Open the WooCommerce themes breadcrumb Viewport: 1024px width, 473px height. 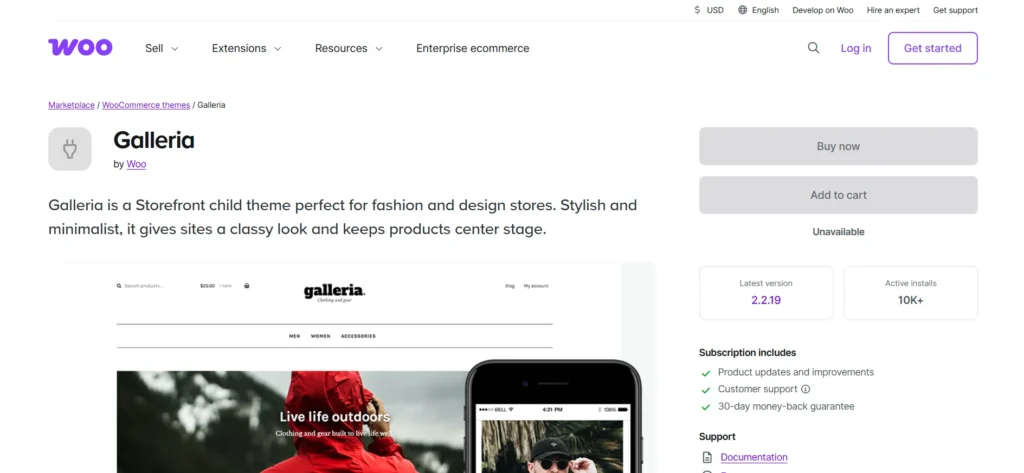point(146,105)
